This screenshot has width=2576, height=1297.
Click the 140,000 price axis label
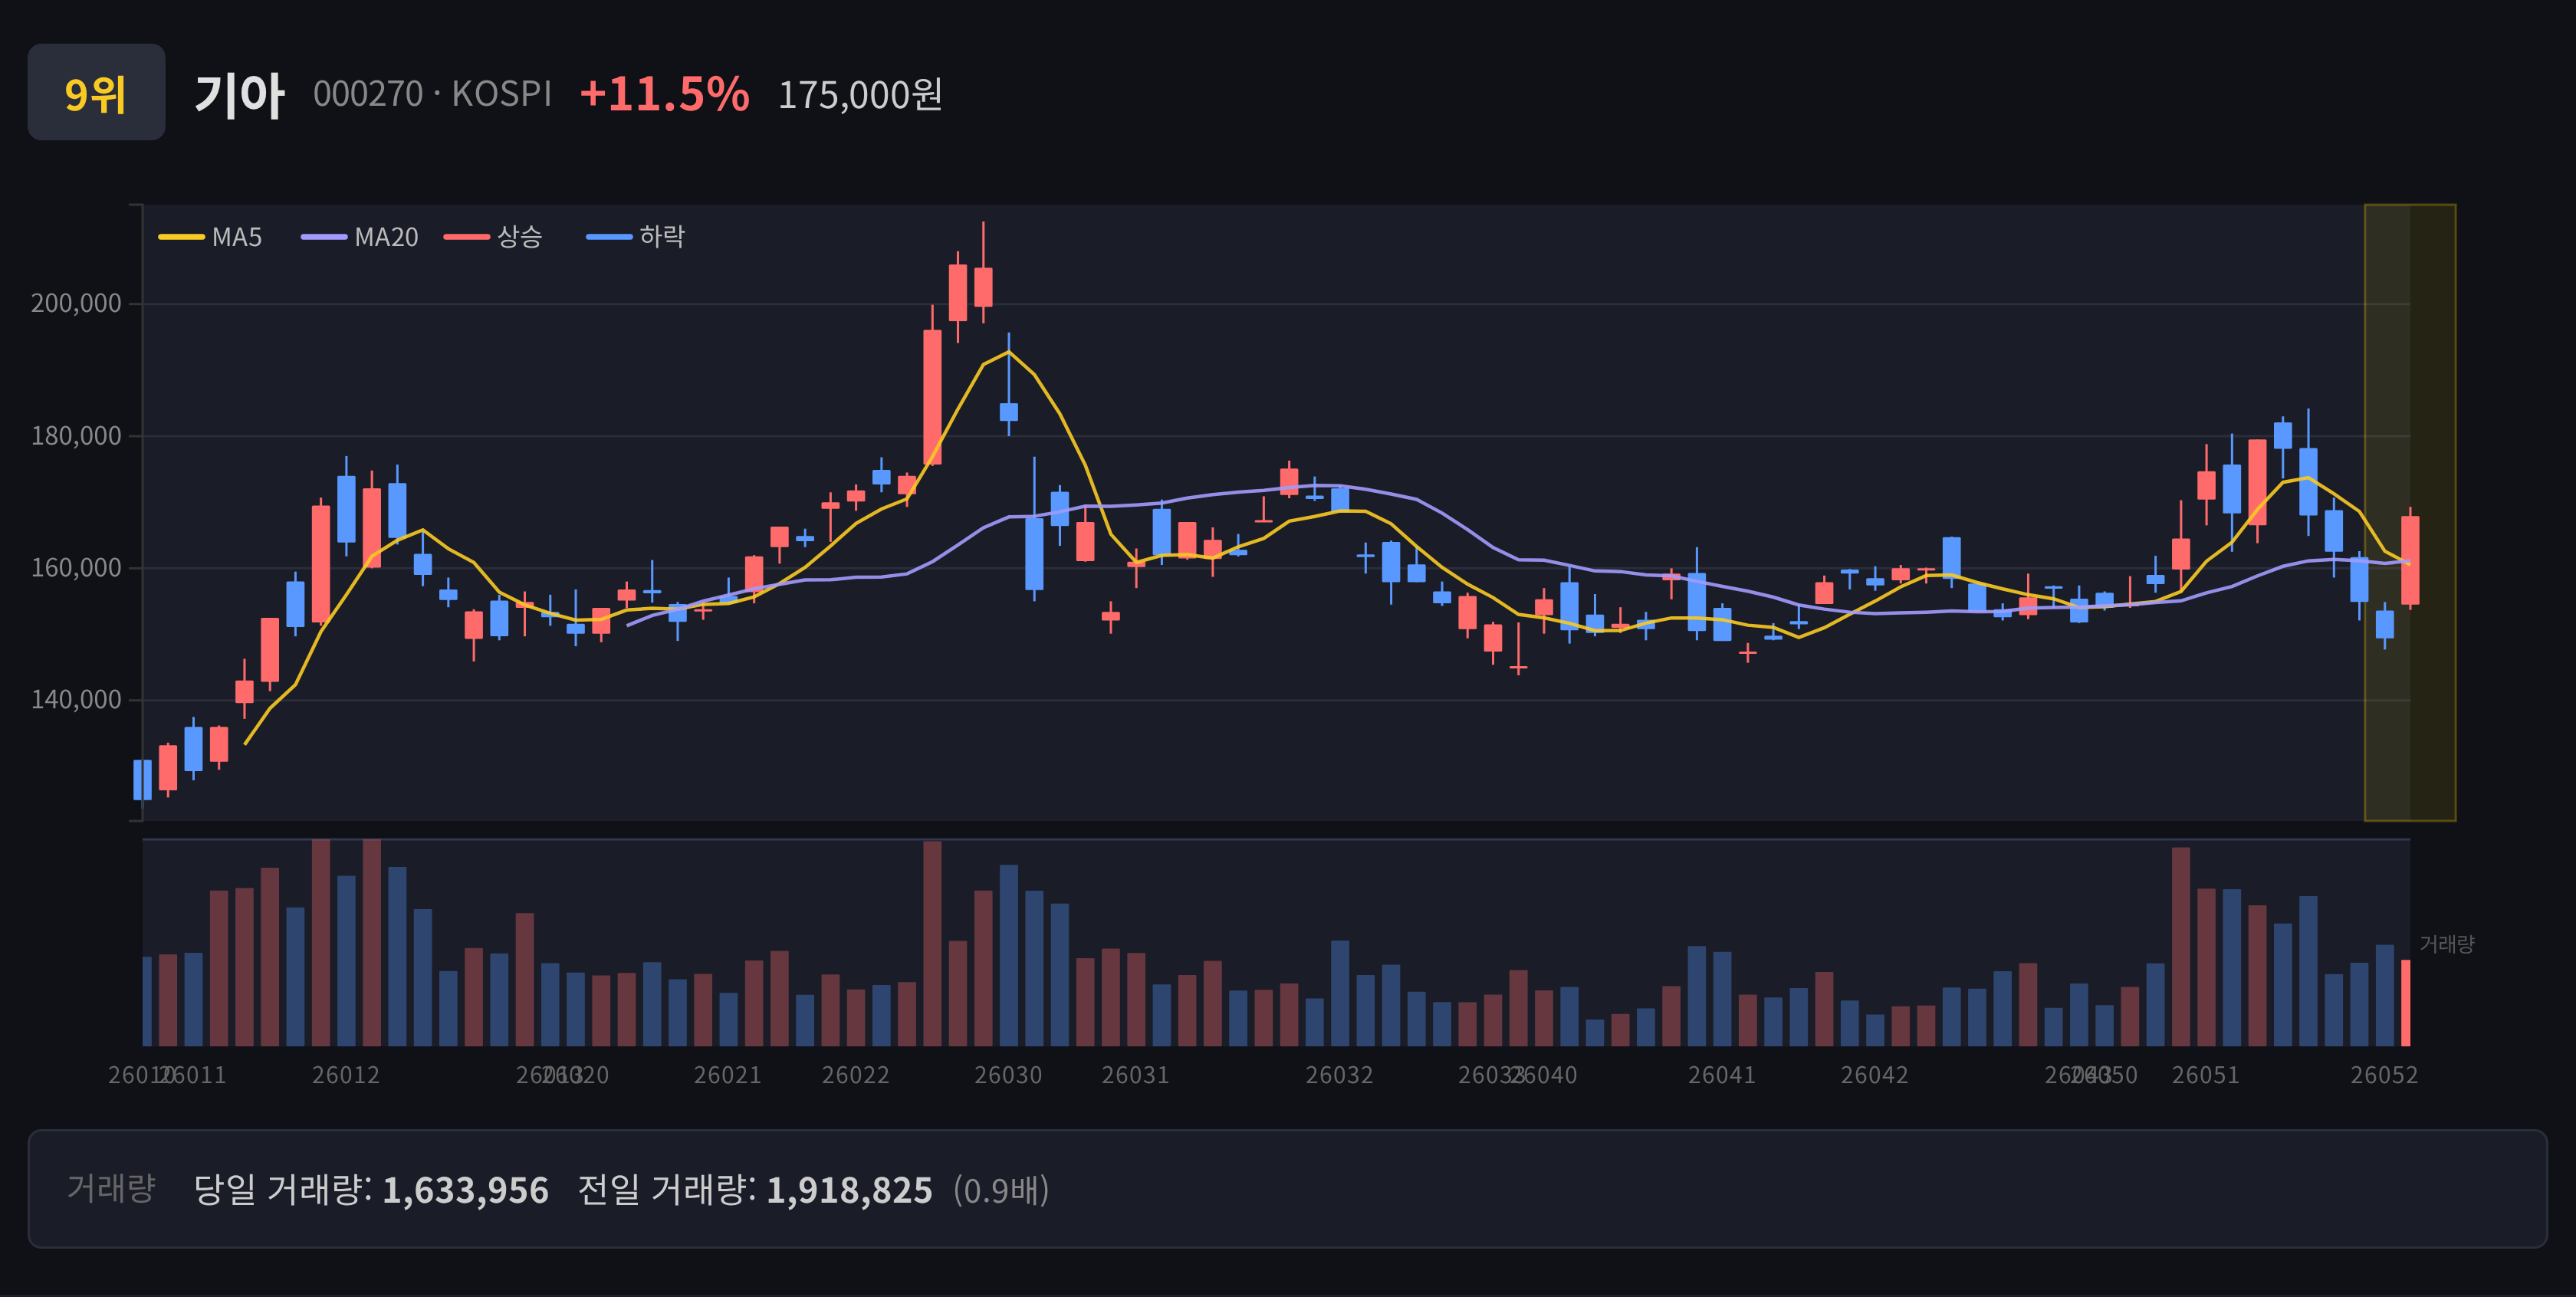[x=76, y=700]
